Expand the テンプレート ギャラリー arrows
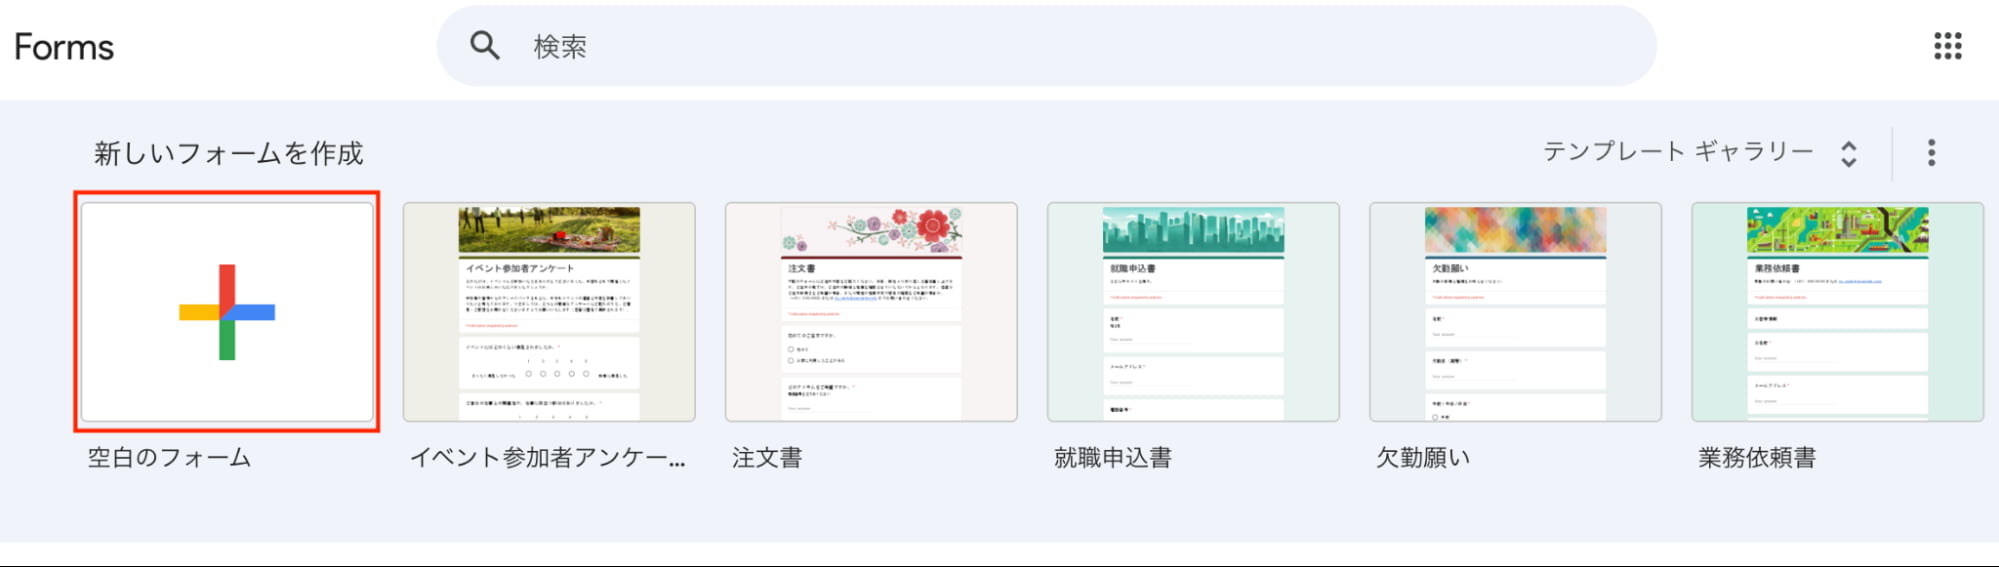 pos(1849,153)
